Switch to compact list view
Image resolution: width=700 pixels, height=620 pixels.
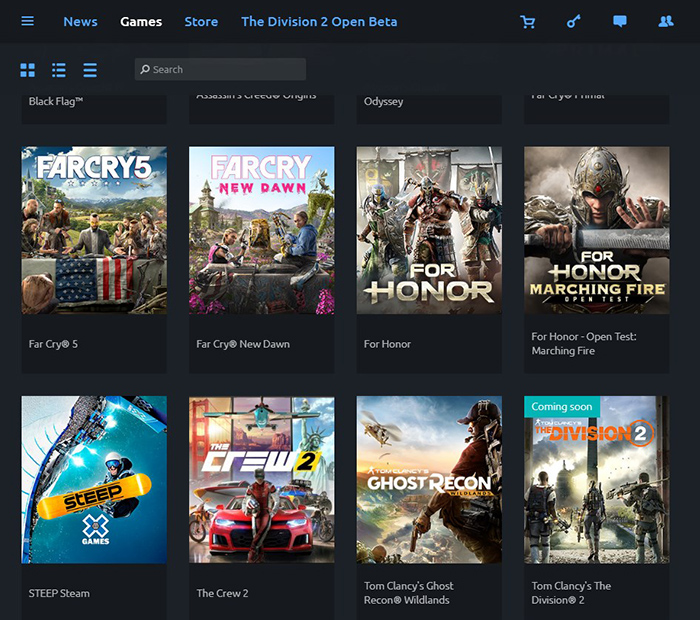pyautogui.click(x=90, y=70)
